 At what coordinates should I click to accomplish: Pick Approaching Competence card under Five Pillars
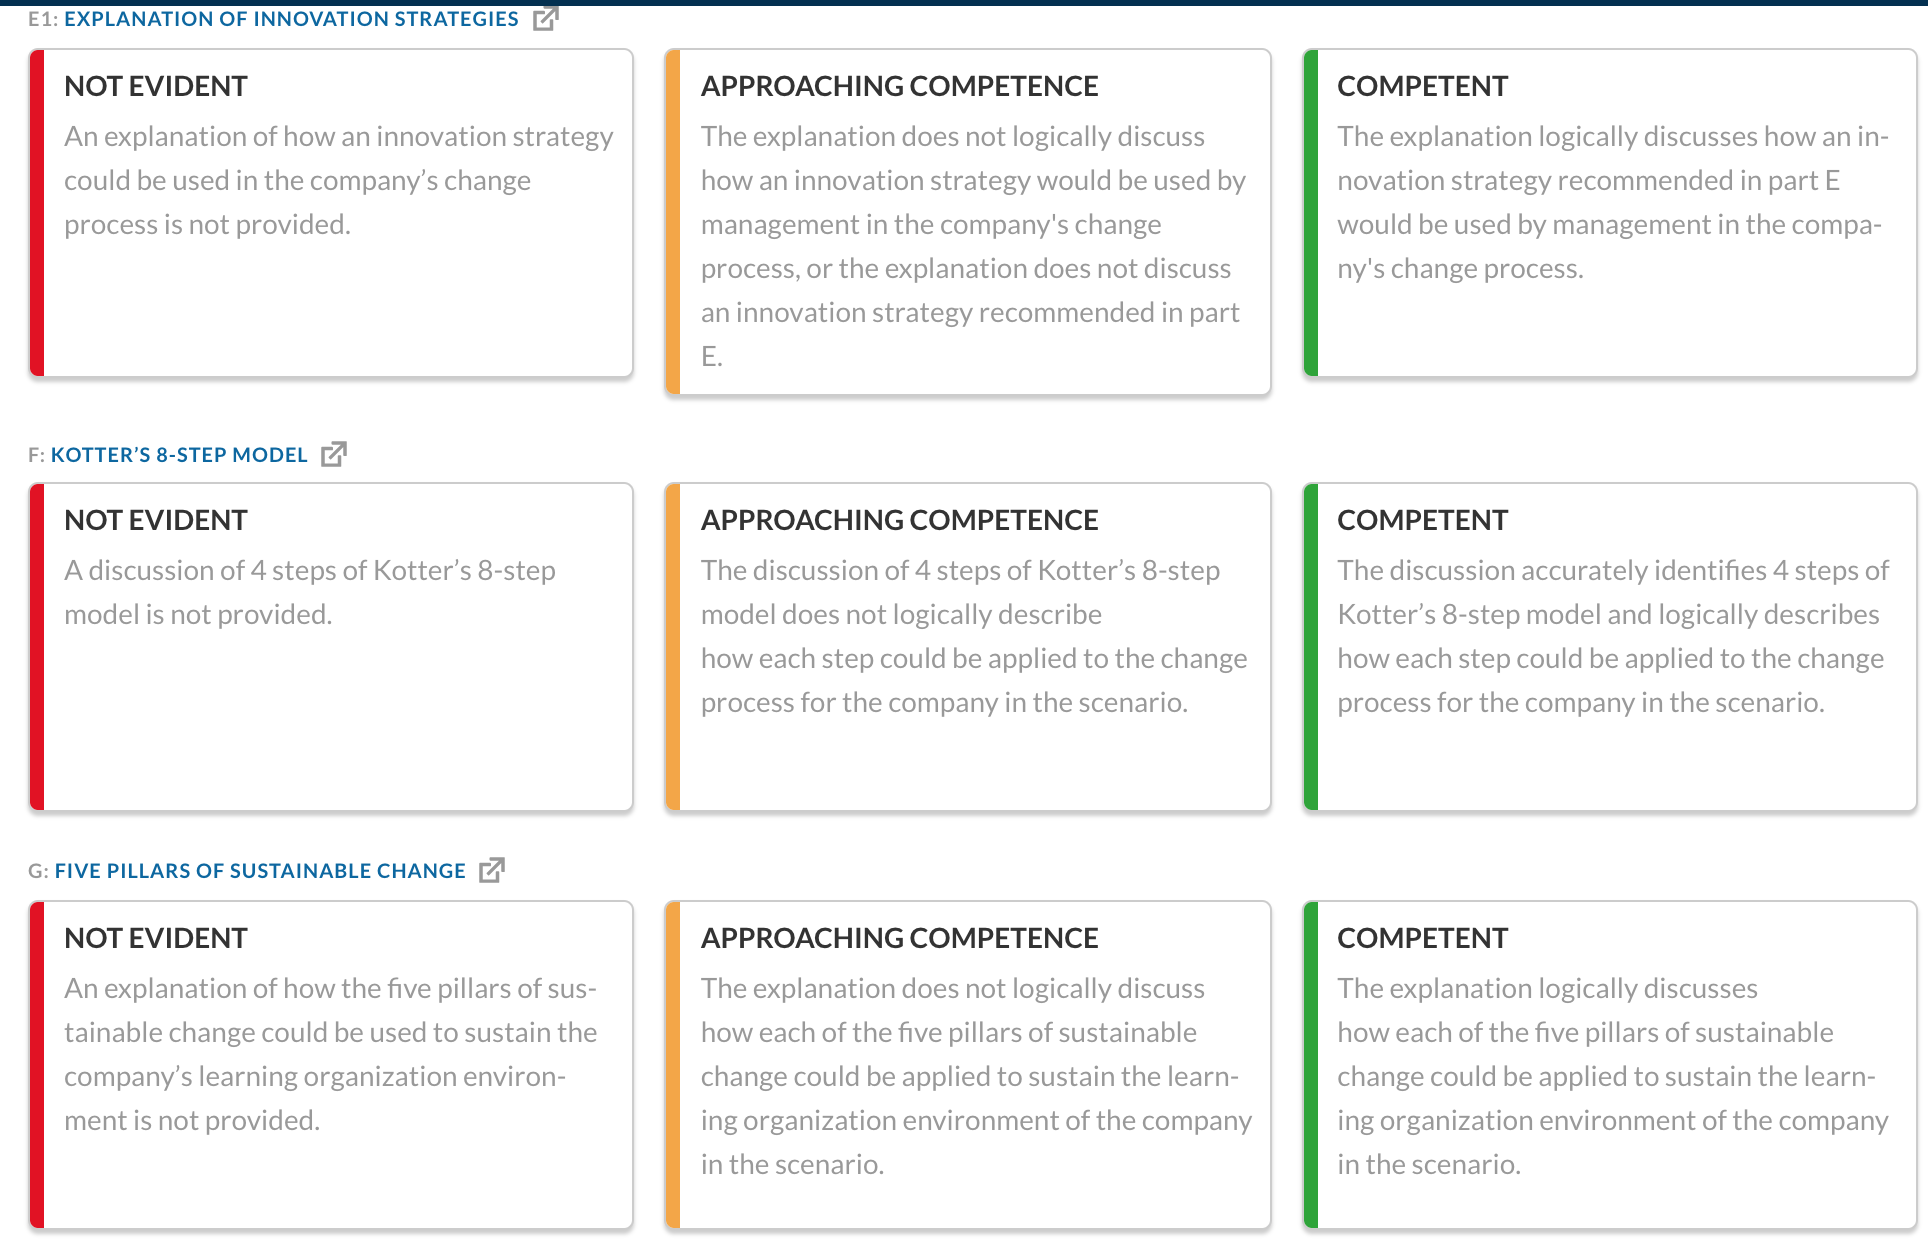pos(968,1065)
